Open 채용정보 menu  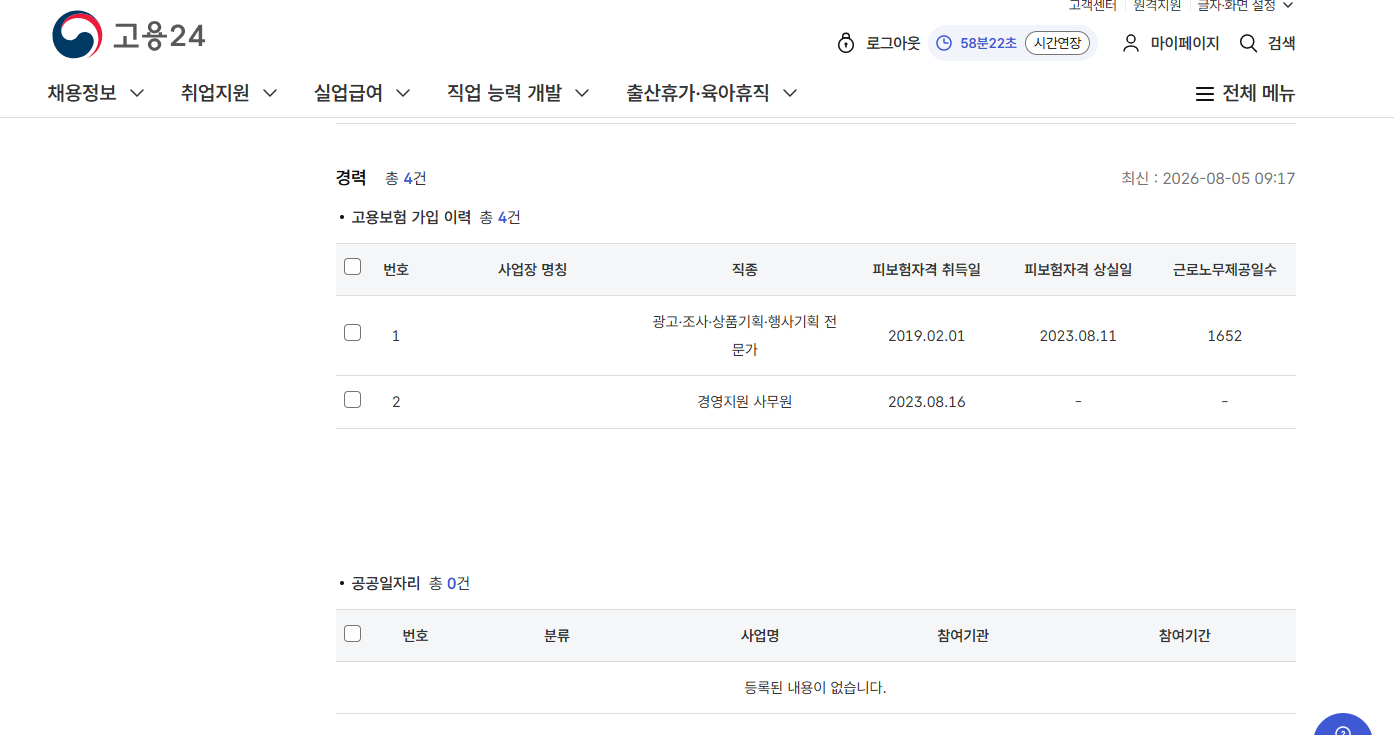82,93
